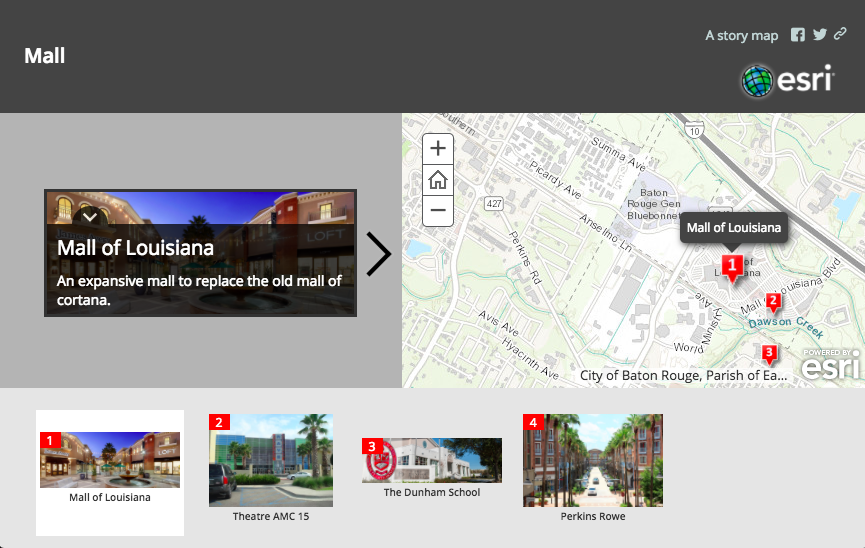
Task: Select The Dunham School thumbnail
Action: tap(432, 460)
